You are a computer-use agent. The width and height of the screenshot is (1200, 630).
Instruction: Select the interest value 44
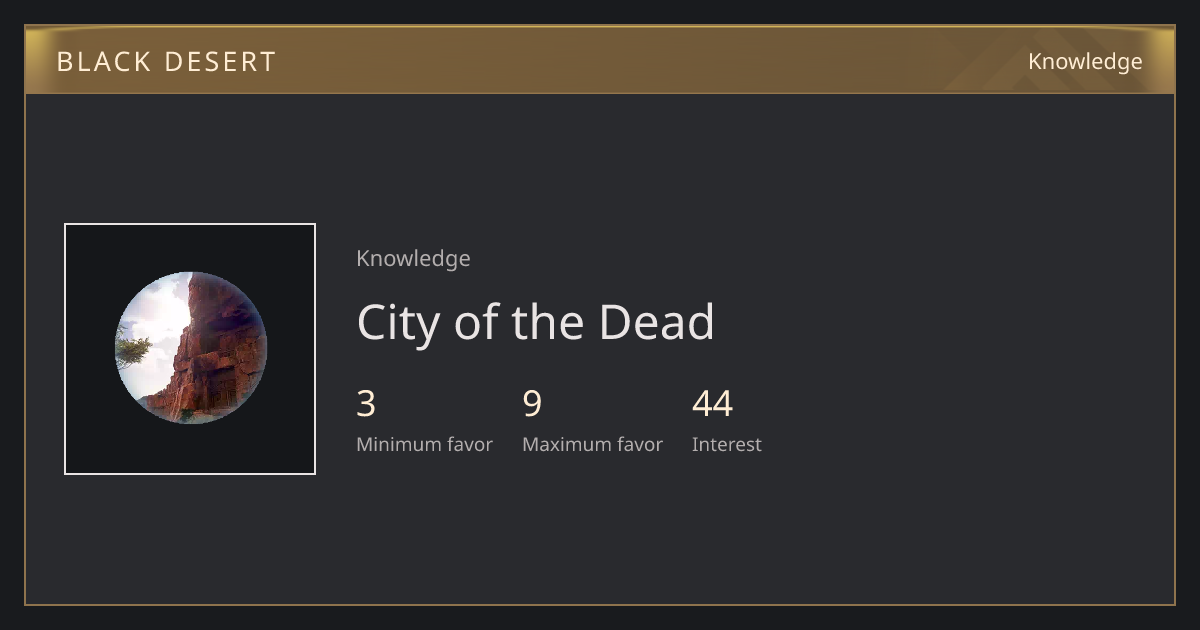point(712,404)
